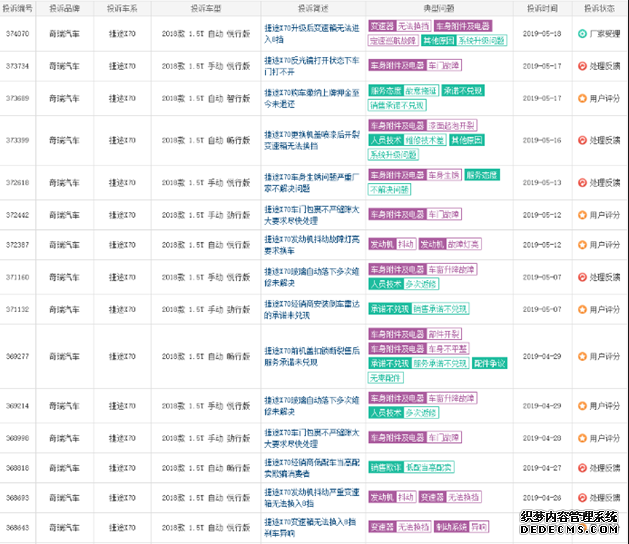The height and width of the screenshot is (544, 629).
Task: Open complaint 369277 description about hood latch broken
Action: [x=312, y=356]
